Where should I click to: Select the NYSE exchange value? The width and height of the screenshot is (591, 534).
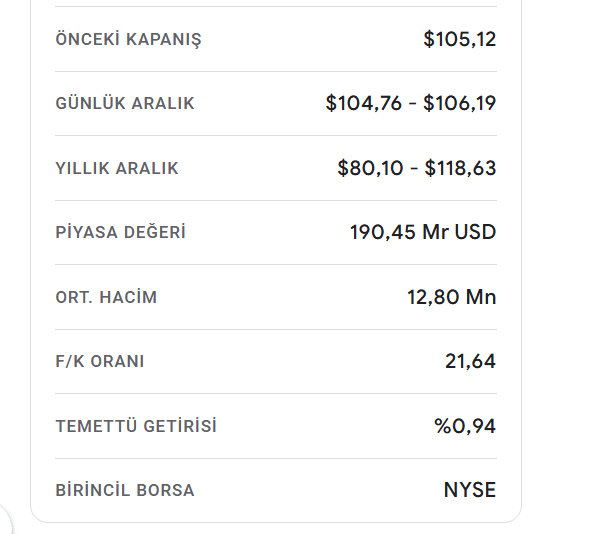click(470, 490)
